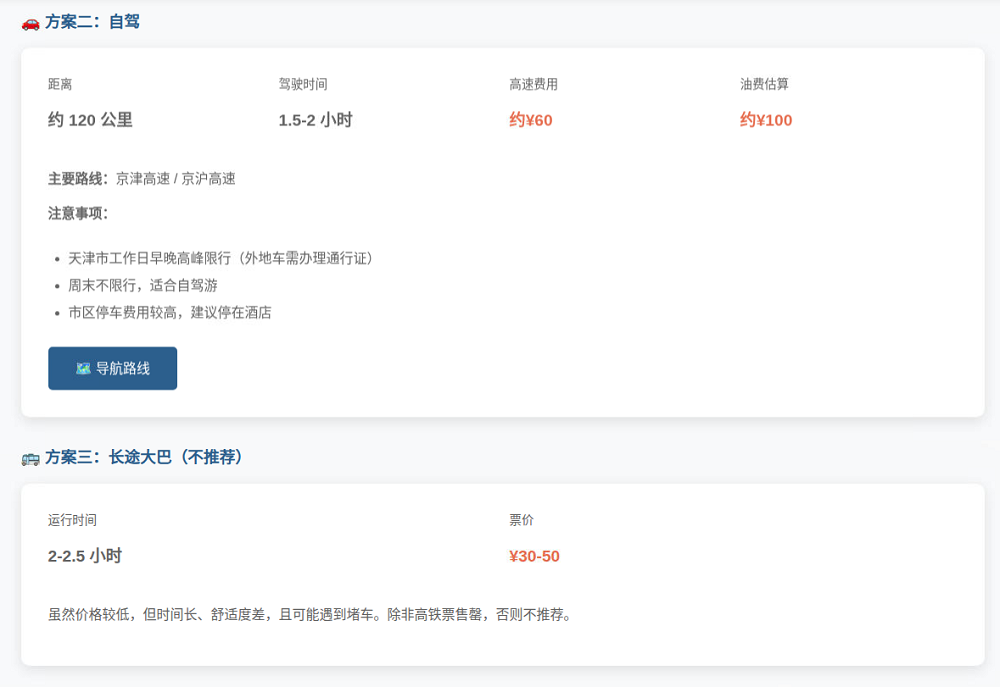The height and width of the screenshot is (687, 1000).
Task: Click the 1.5-2 小时 driving time value
Action: (x=315, y=120)
